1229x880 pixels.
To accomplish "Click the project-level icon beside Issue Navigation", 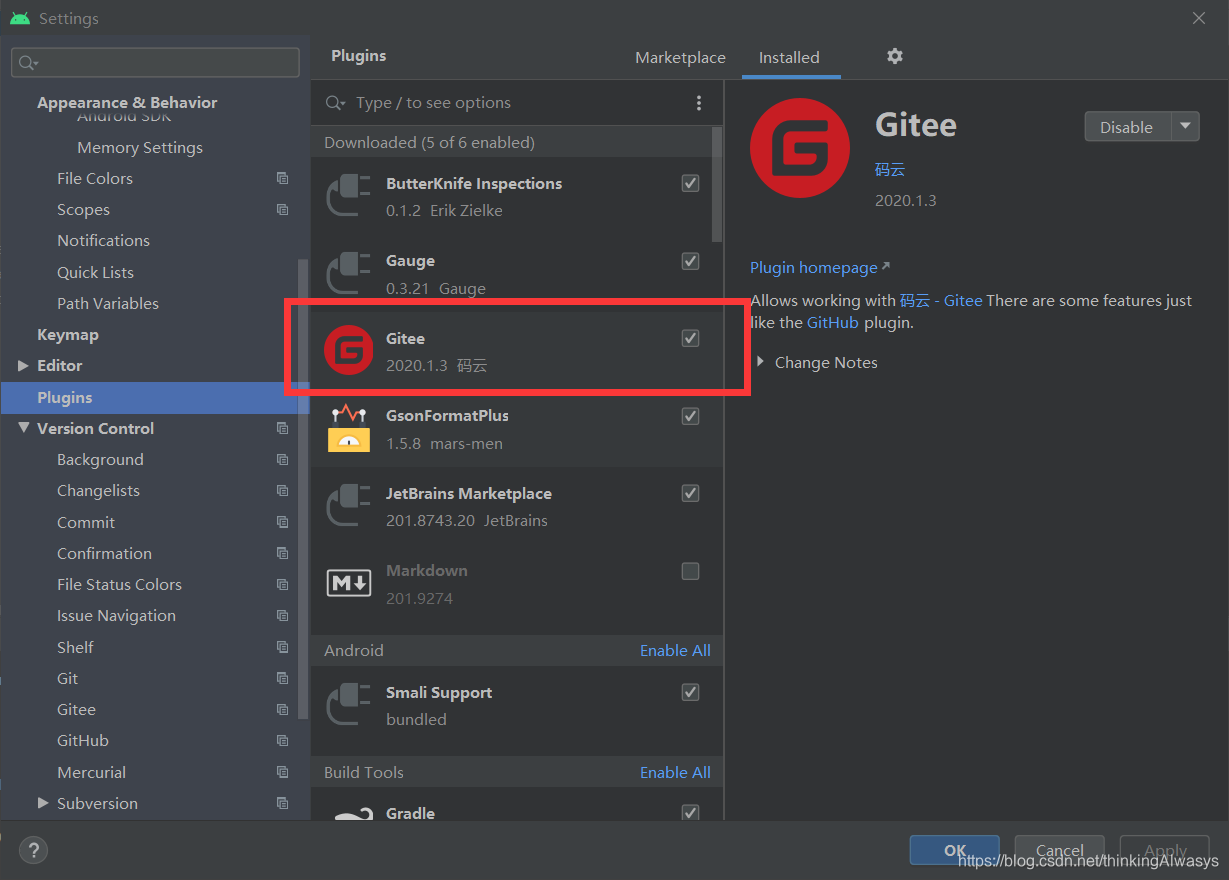I will (283, 615).
